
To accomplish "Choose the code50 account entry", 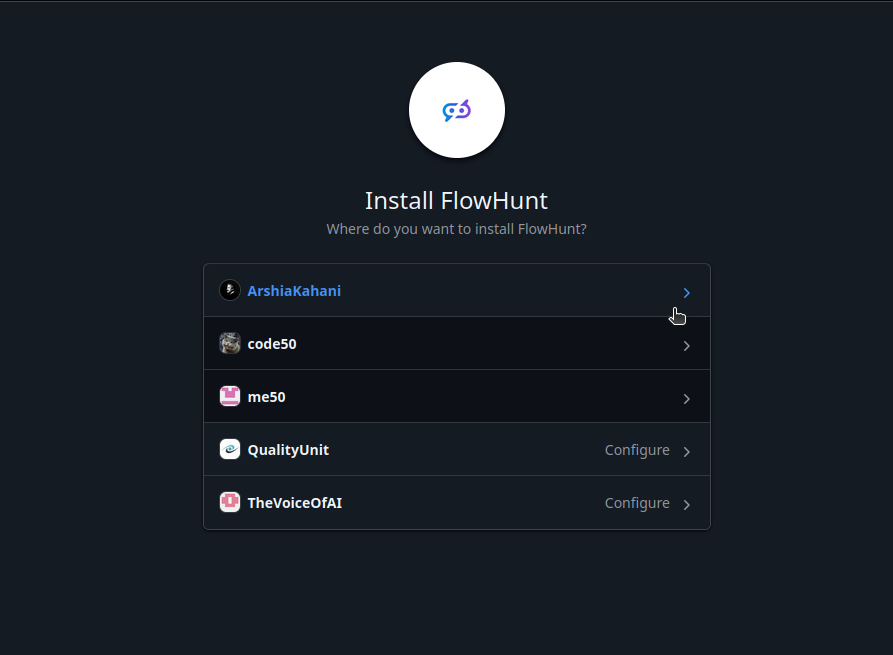I will (x=272, y=343).
